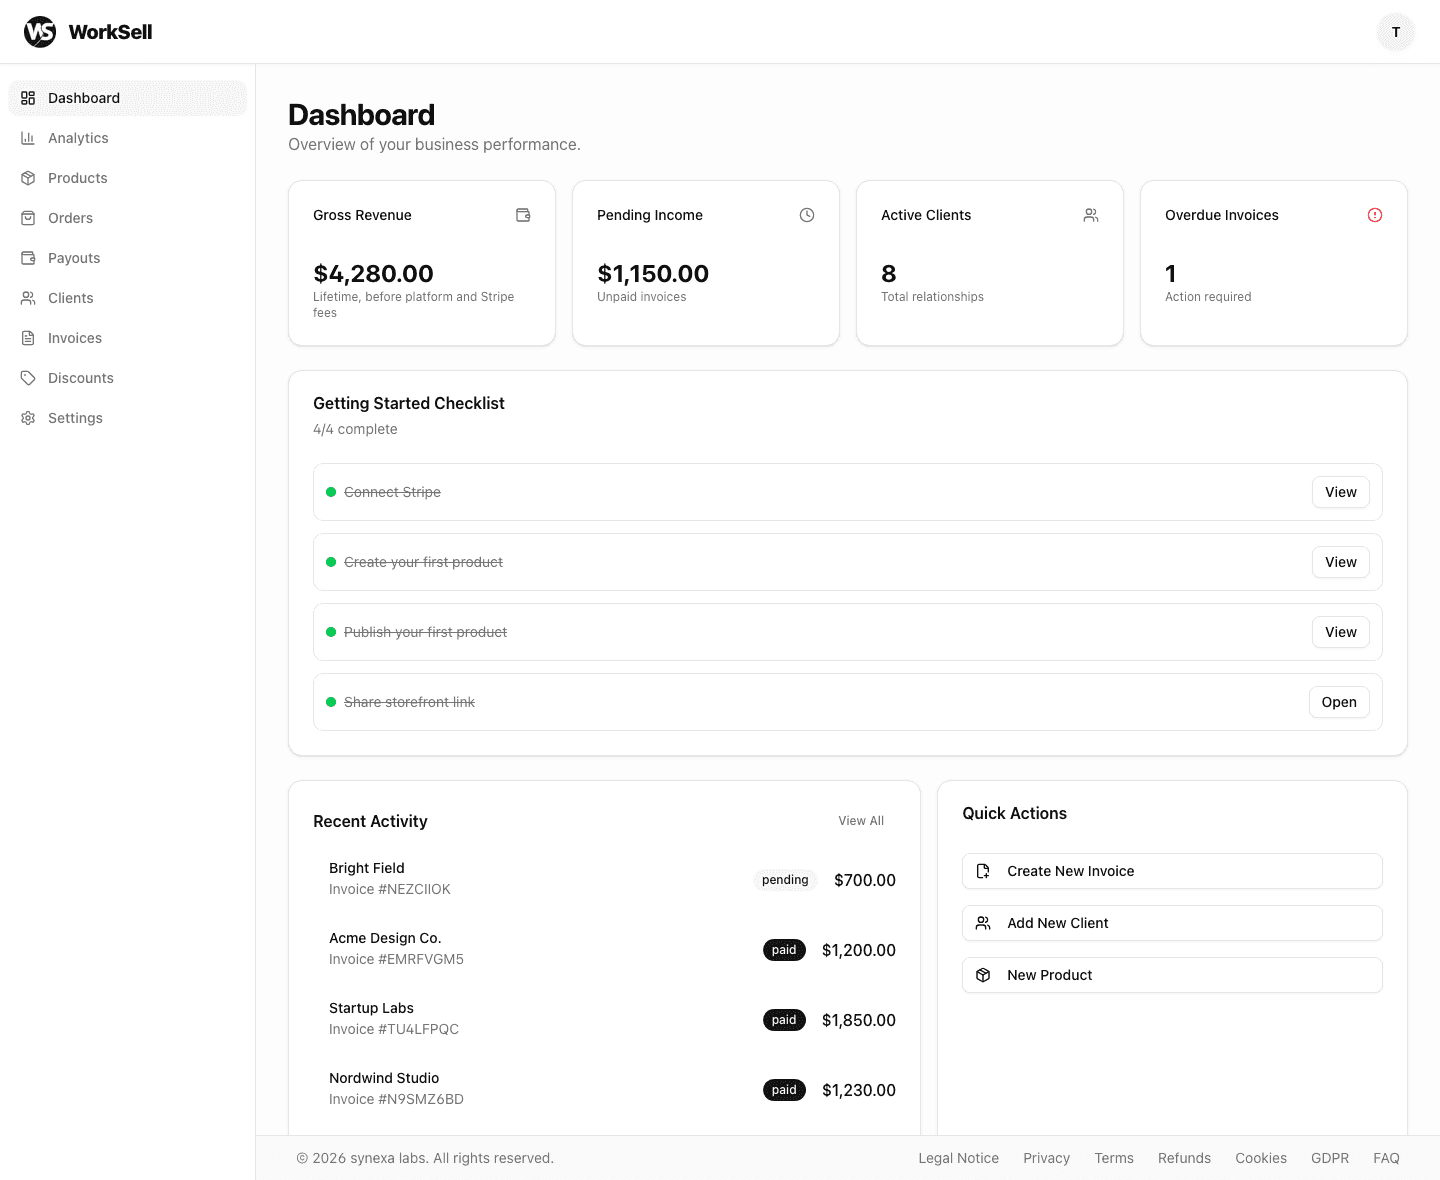This screenshot has height=1180, width=1440.
Task: Click the WorkSell brand name
Action: tap(110, 32)
